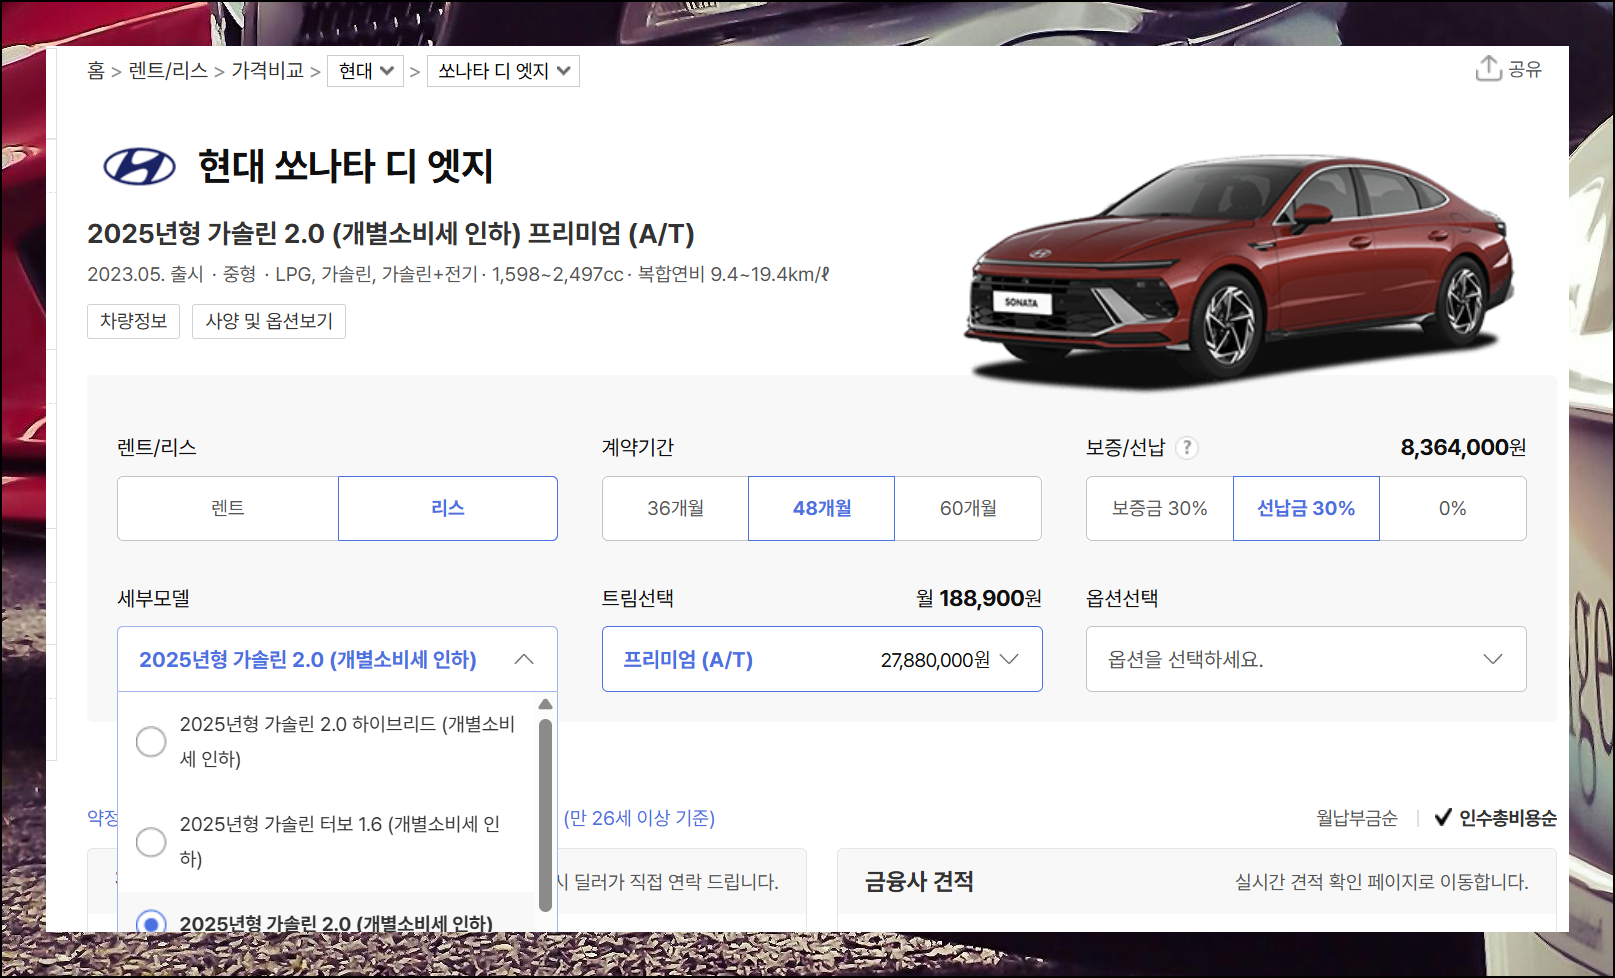The image size is (1615, 978).
Task: Select the 0% deposit option
Action: [x=1453, y=508]
